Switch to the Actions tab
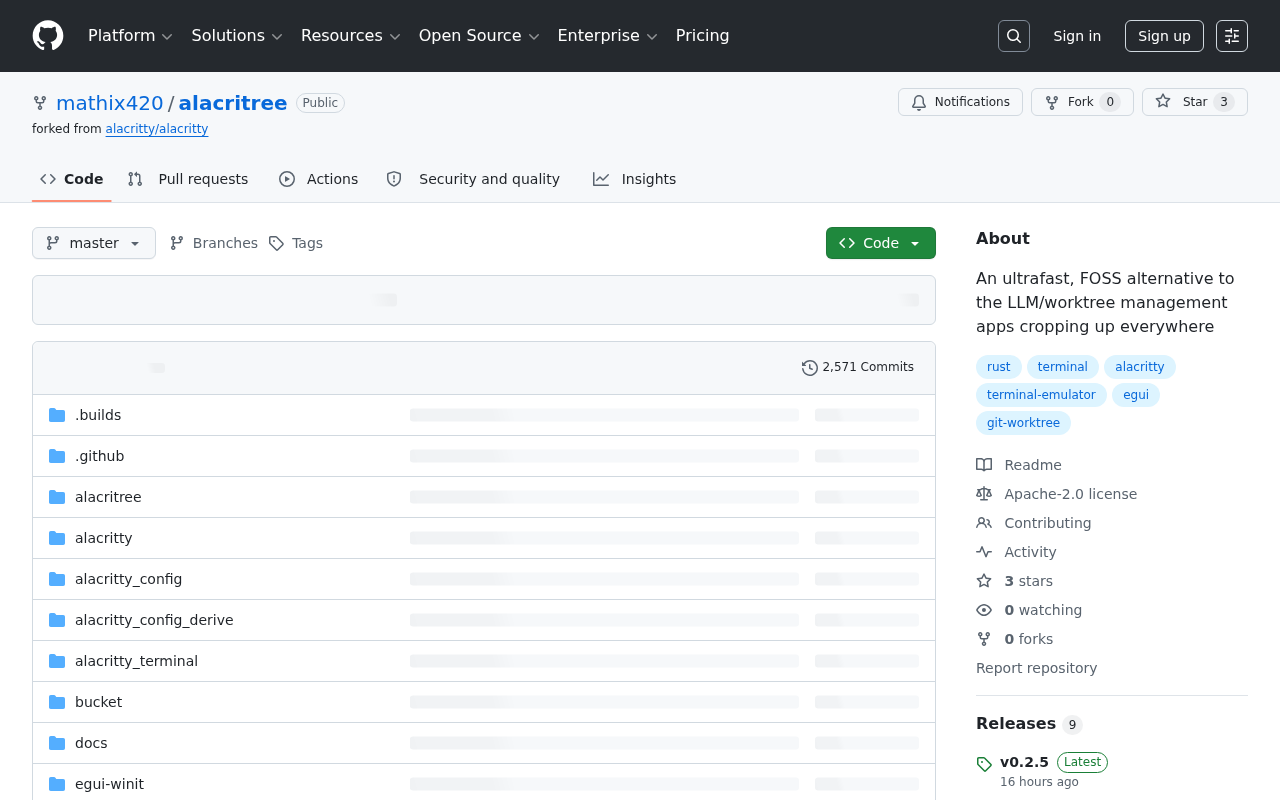 click(319, 179)
